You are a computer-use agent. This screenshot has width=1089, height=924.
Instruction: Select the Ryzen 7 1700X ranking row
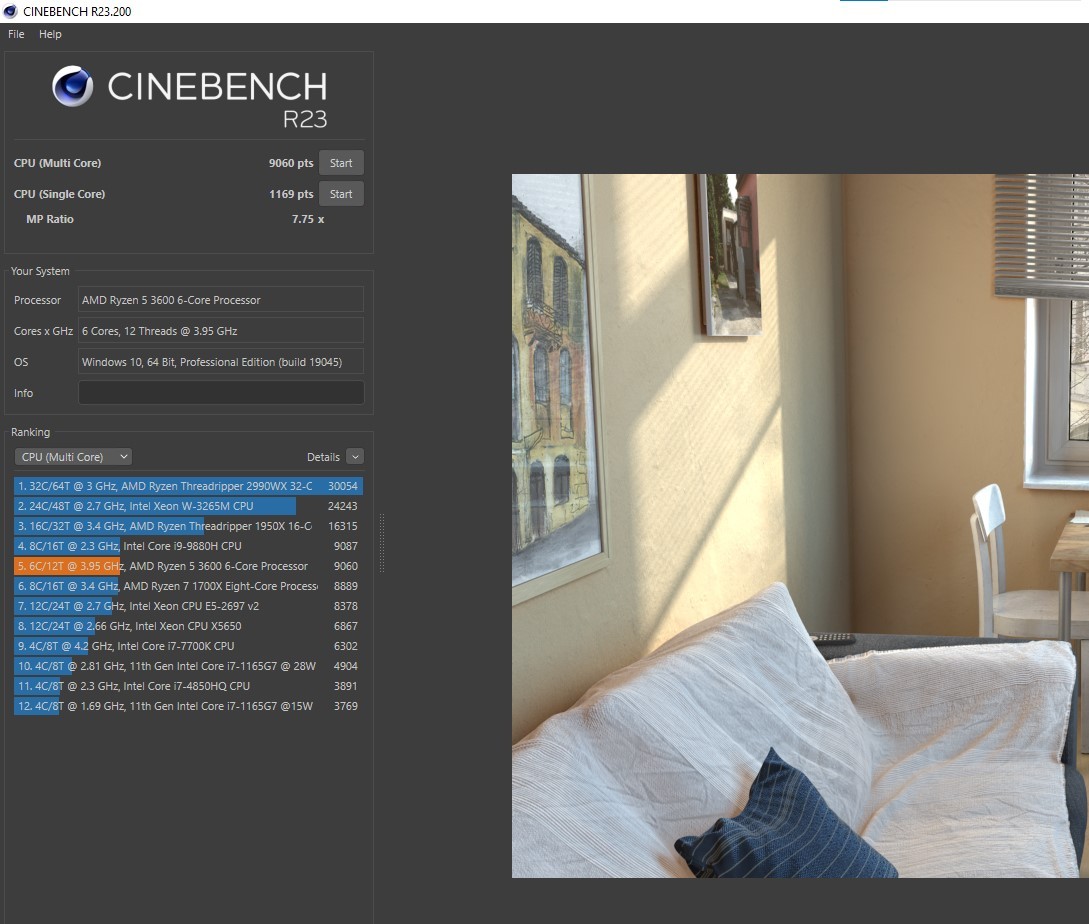tap(188, 586)
